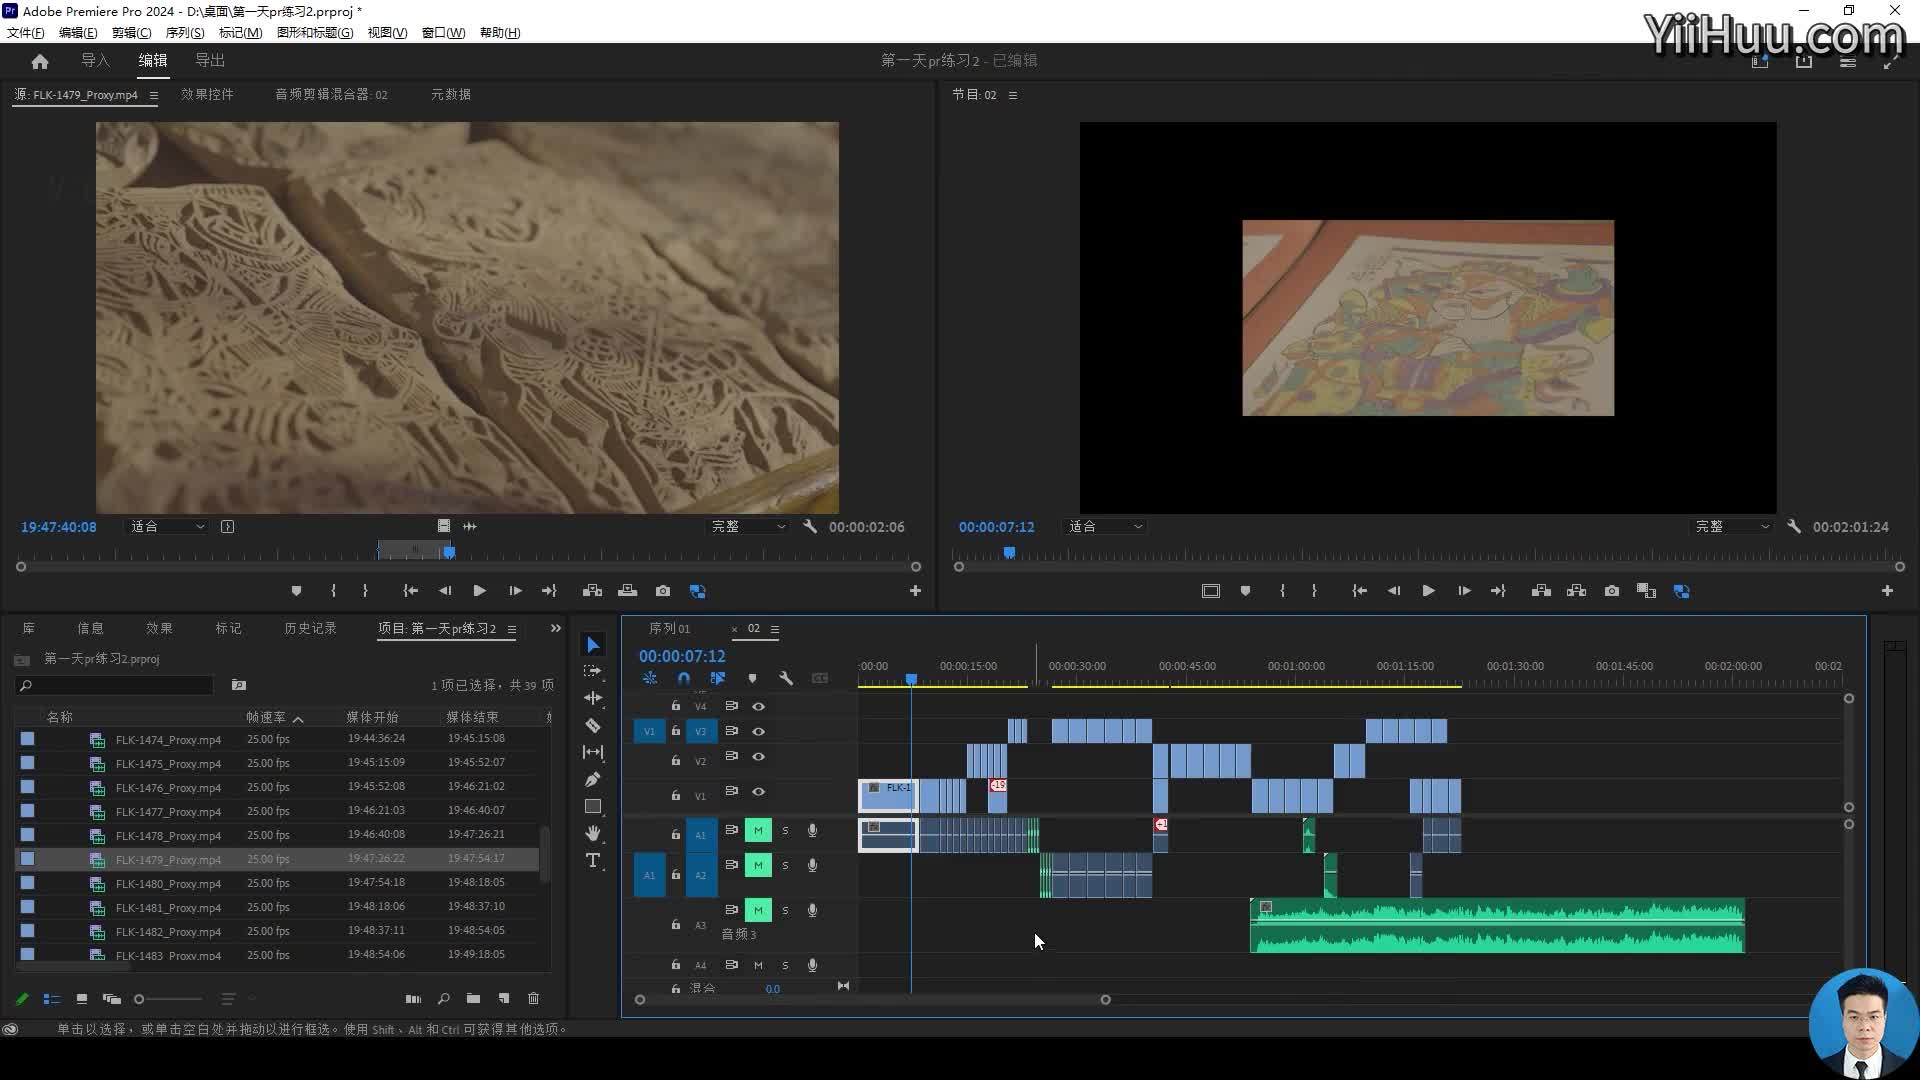Open sequence 02 panel menu

click(775, 629)
